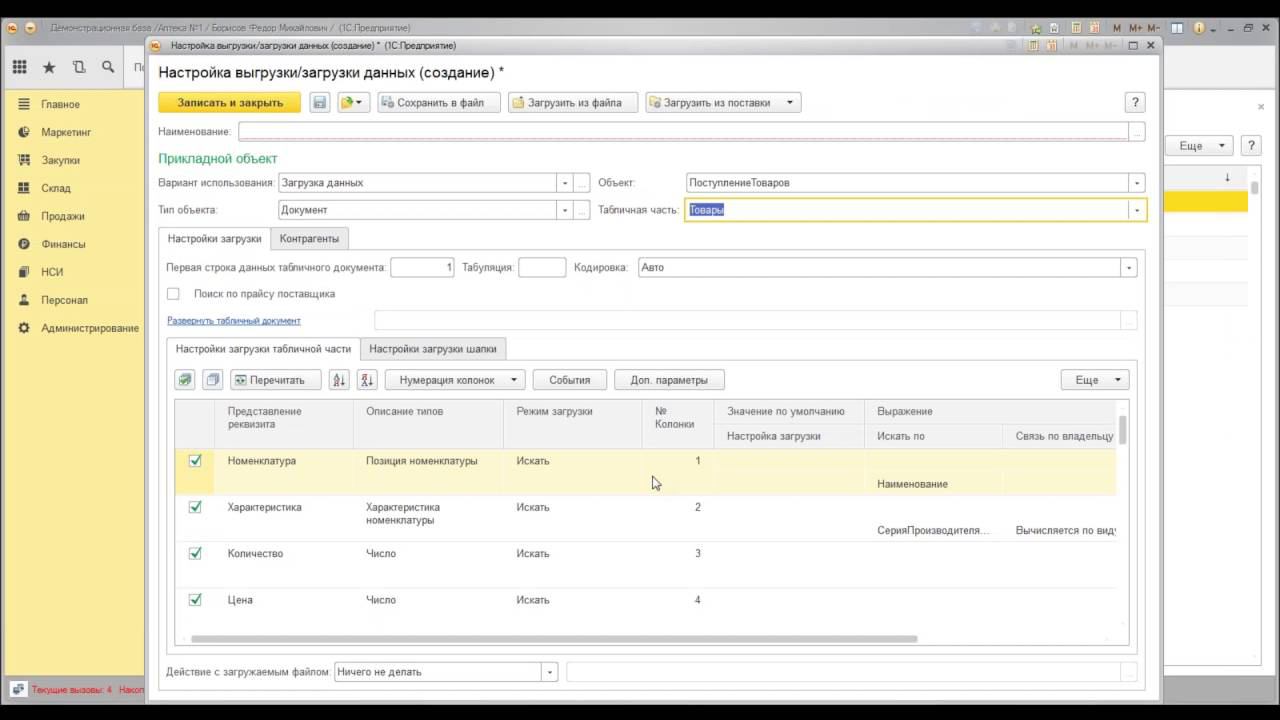Open the calendar icon in main title bar
Viewport: 1280px width, 720px height.
coord(1094,28)
